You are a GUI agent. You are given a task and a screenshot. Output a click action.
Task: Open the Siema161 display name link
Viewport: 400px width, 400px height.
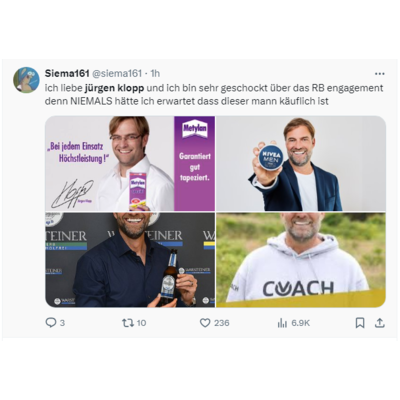pos(67,73)
